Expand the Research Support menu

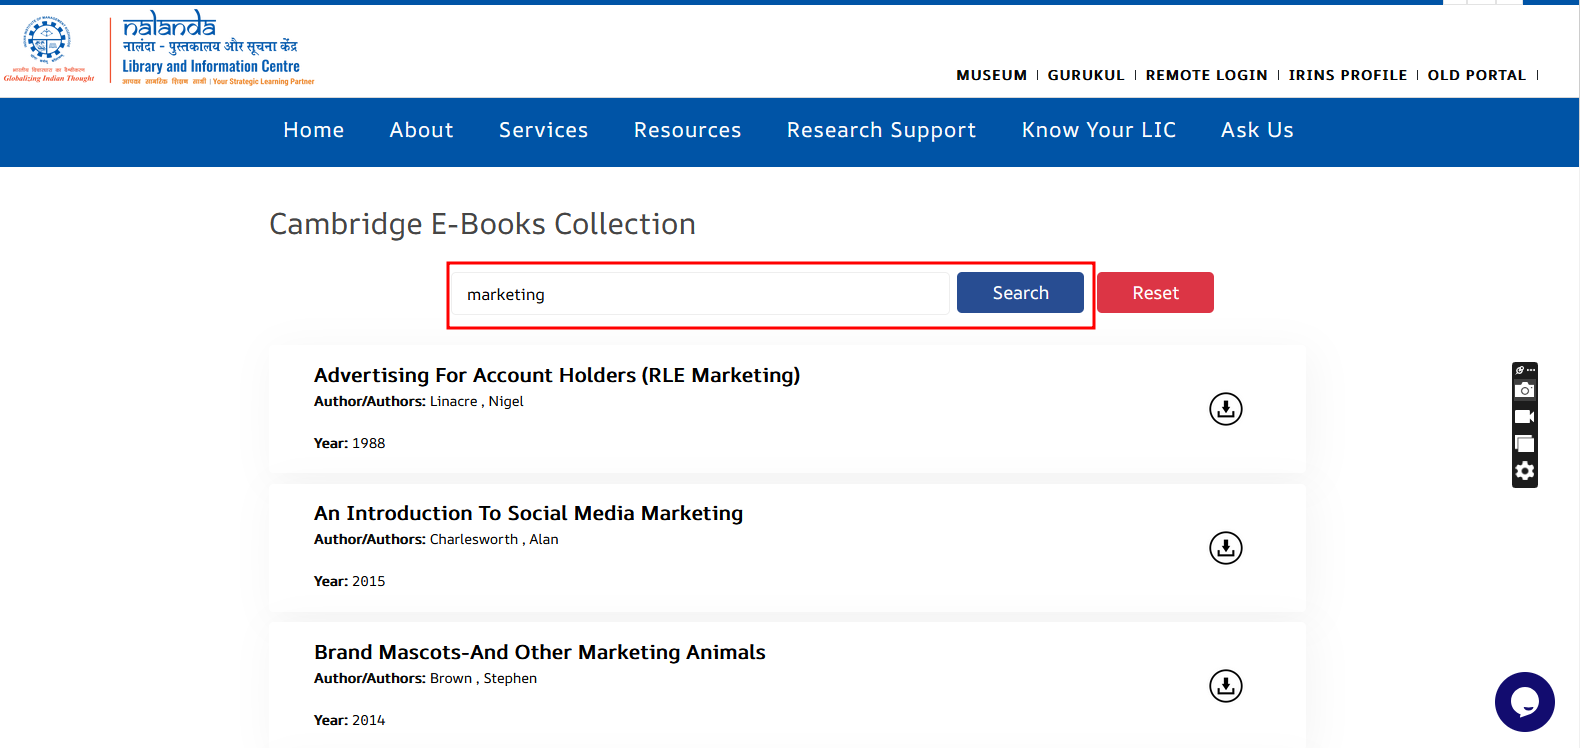click(881, 131)
